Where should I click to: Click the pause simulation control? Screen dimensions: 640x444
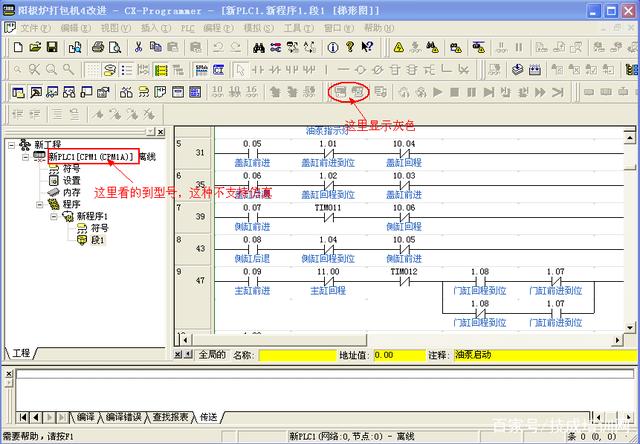[x=471, y=93]
